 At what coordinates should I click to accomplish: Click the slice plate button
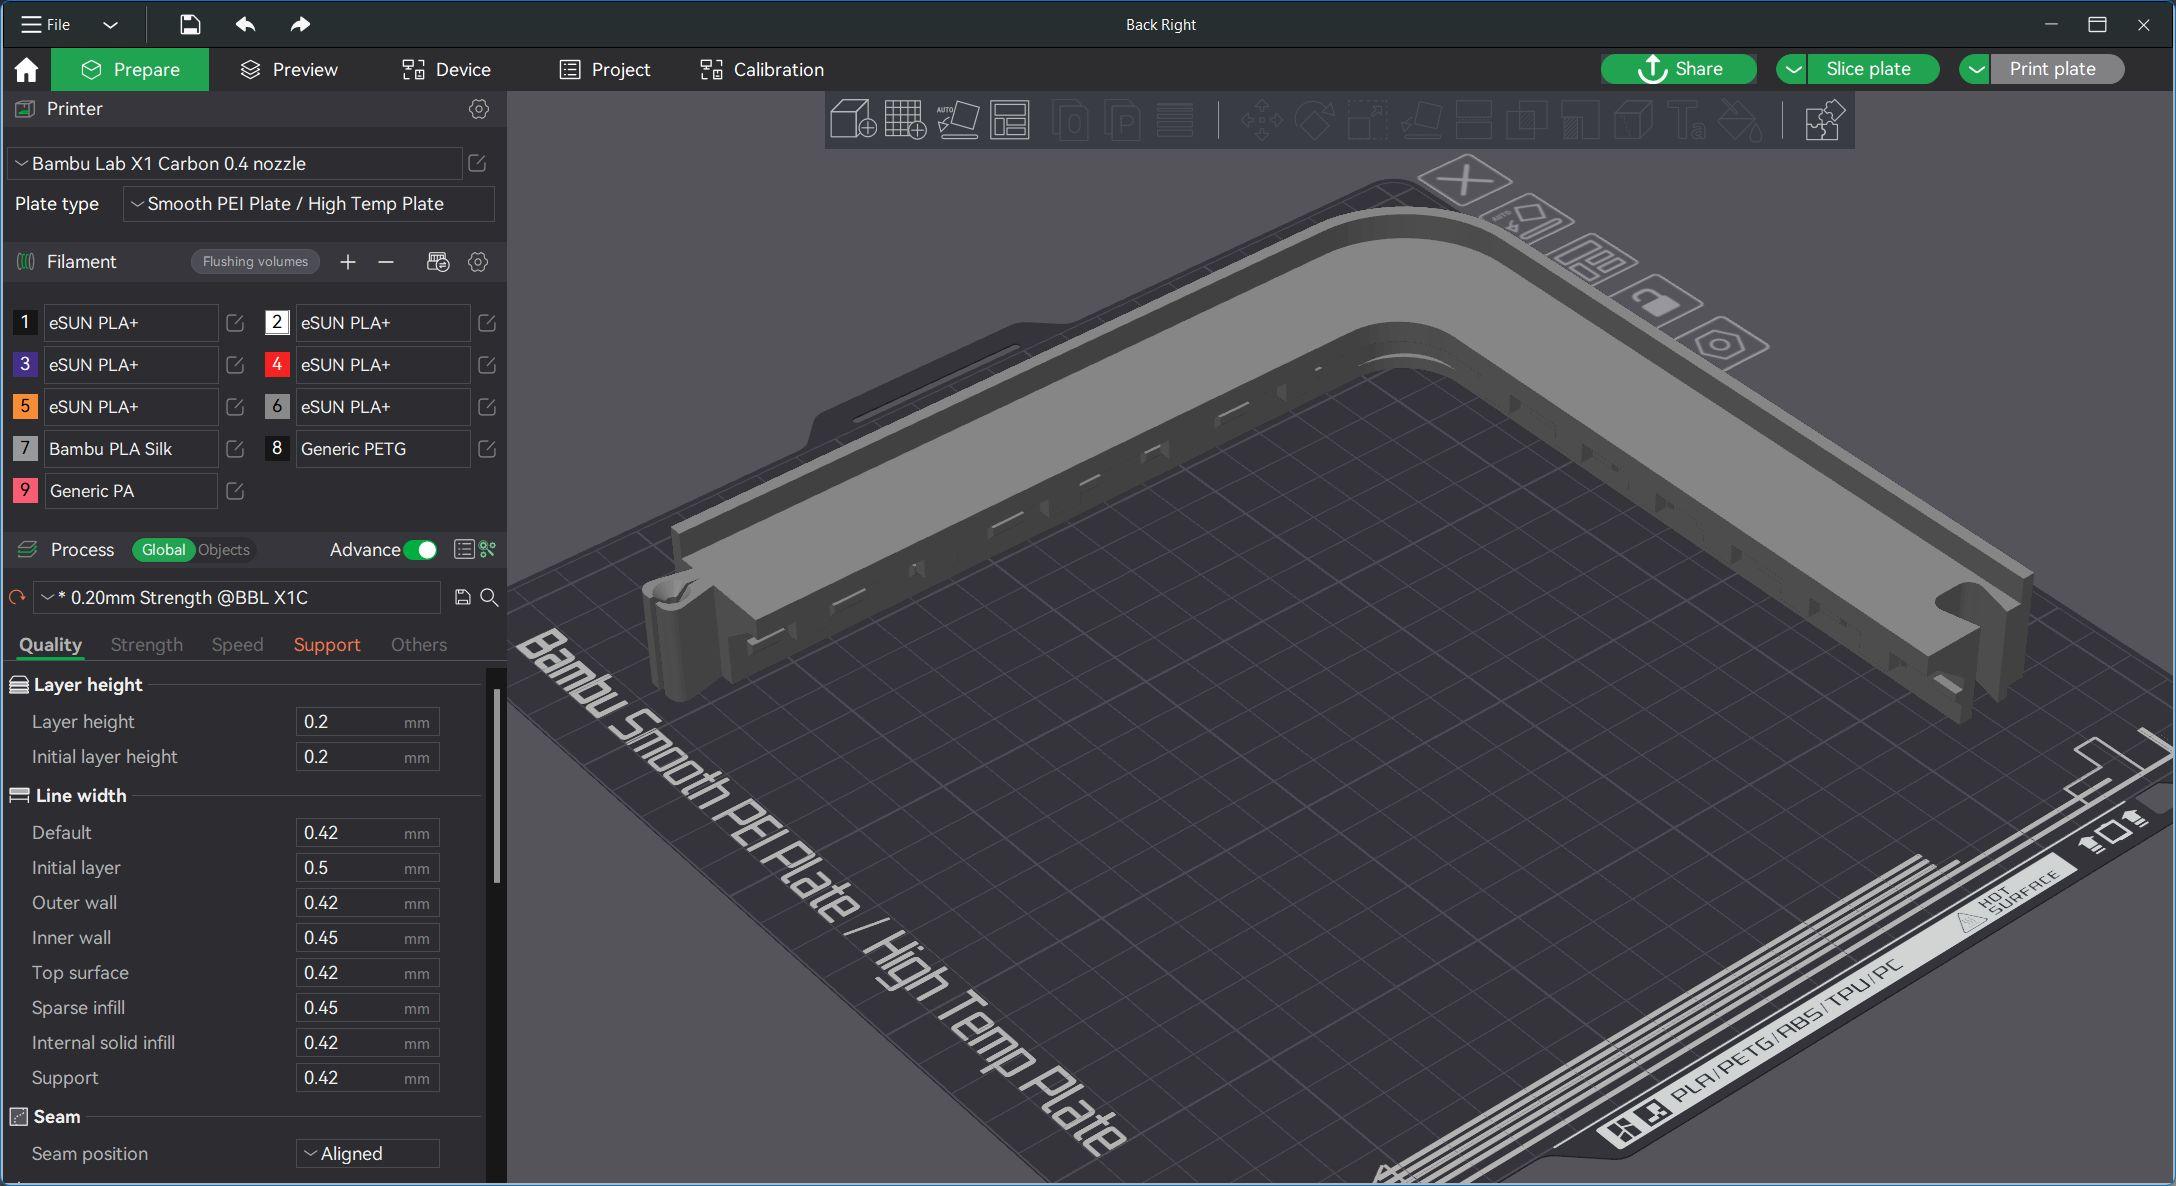(x=1869, y=69)
